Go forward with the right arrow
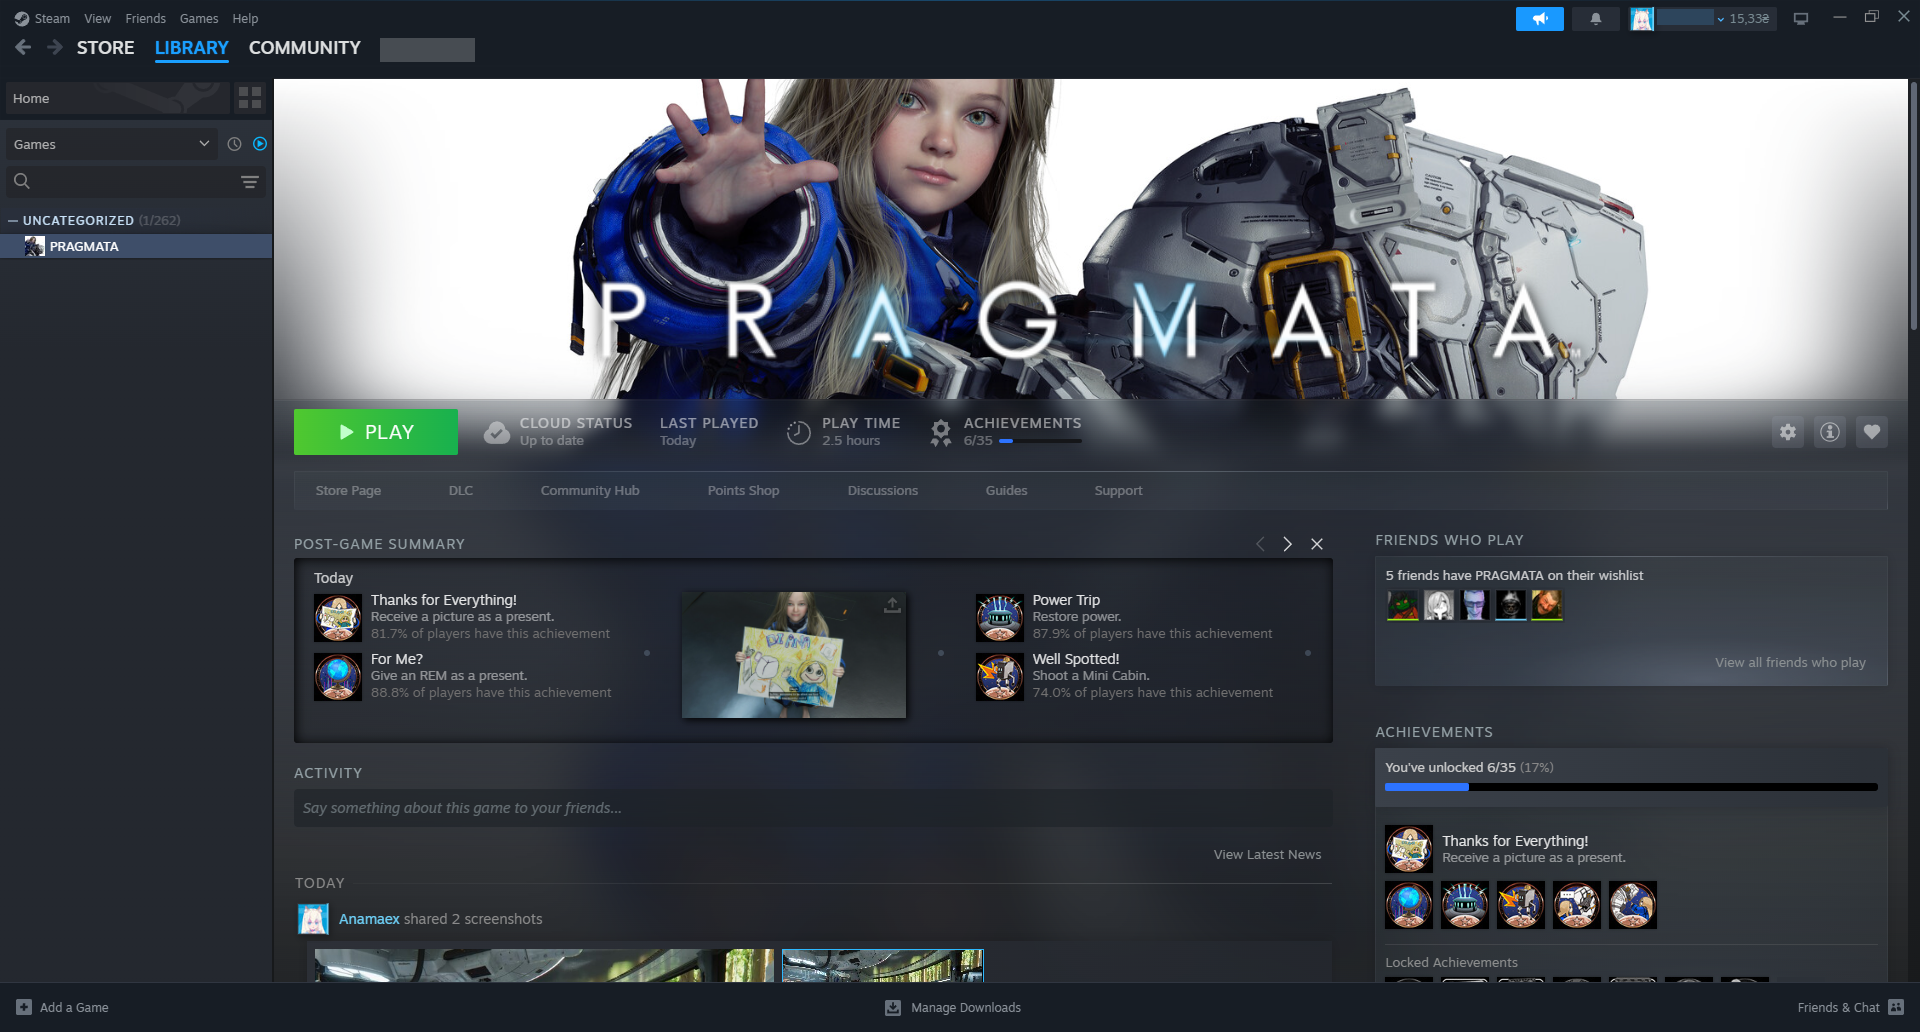 (55, 47)
